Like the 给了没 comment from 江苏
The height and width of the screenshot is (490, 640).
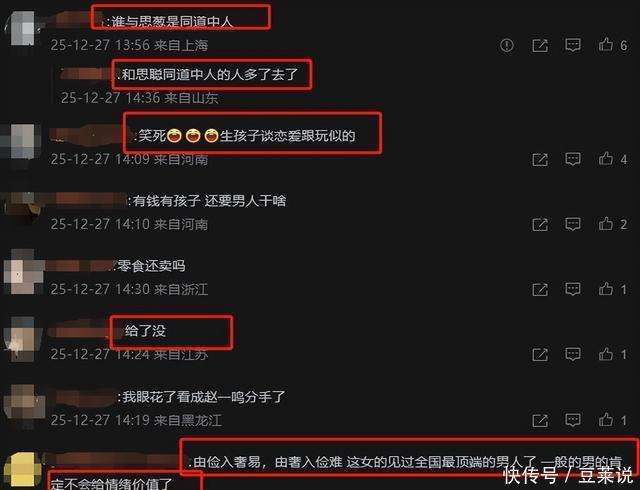click(x=606, y=354)
